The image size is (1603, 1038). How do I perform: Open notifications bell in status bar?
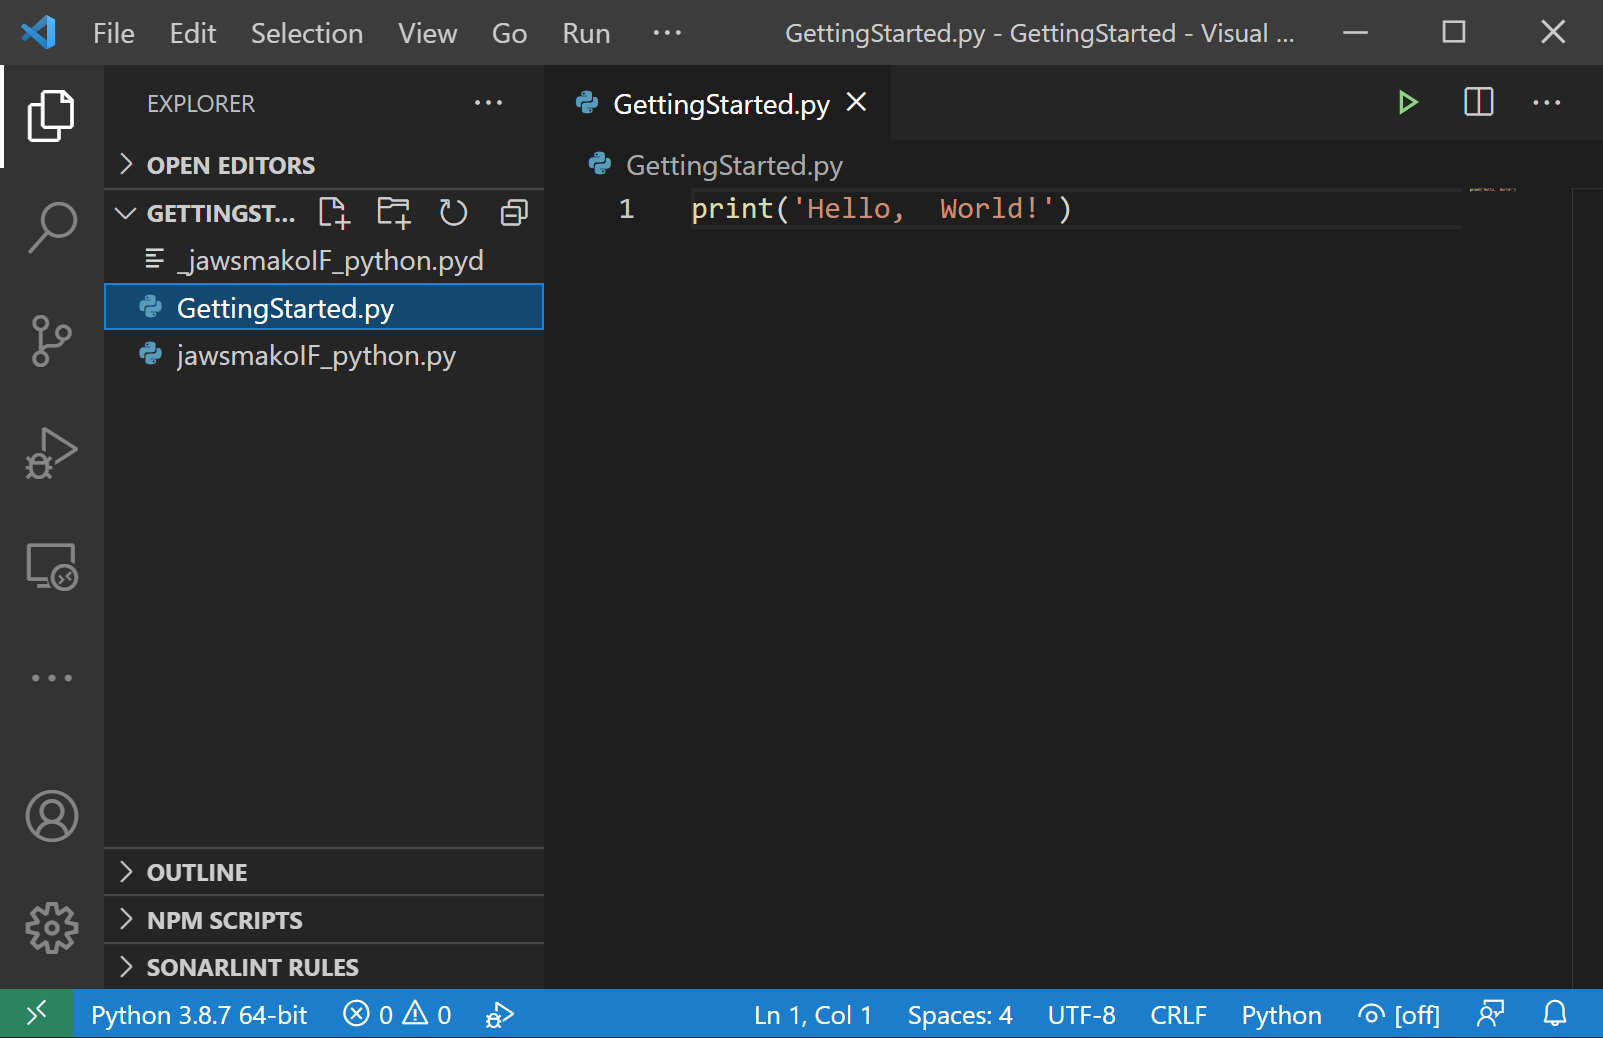[1554, 1015]
